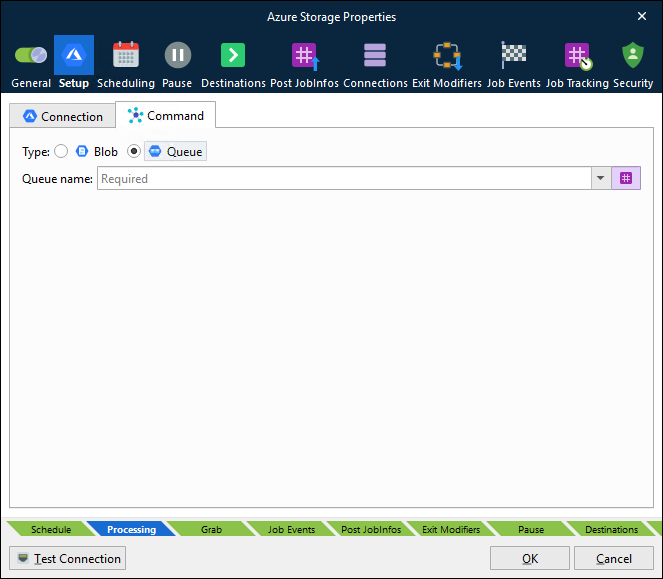Select the Queue type radio button
This screenshot has width=663, height=579.
pos(134,151)
